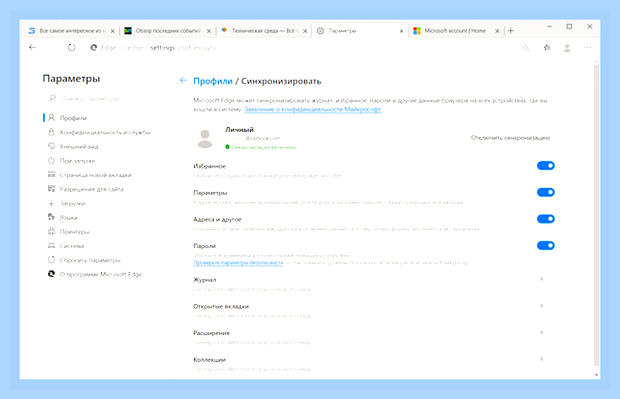
Task: Toggle the Избранное sync switch
Action: tap(546, 166)
